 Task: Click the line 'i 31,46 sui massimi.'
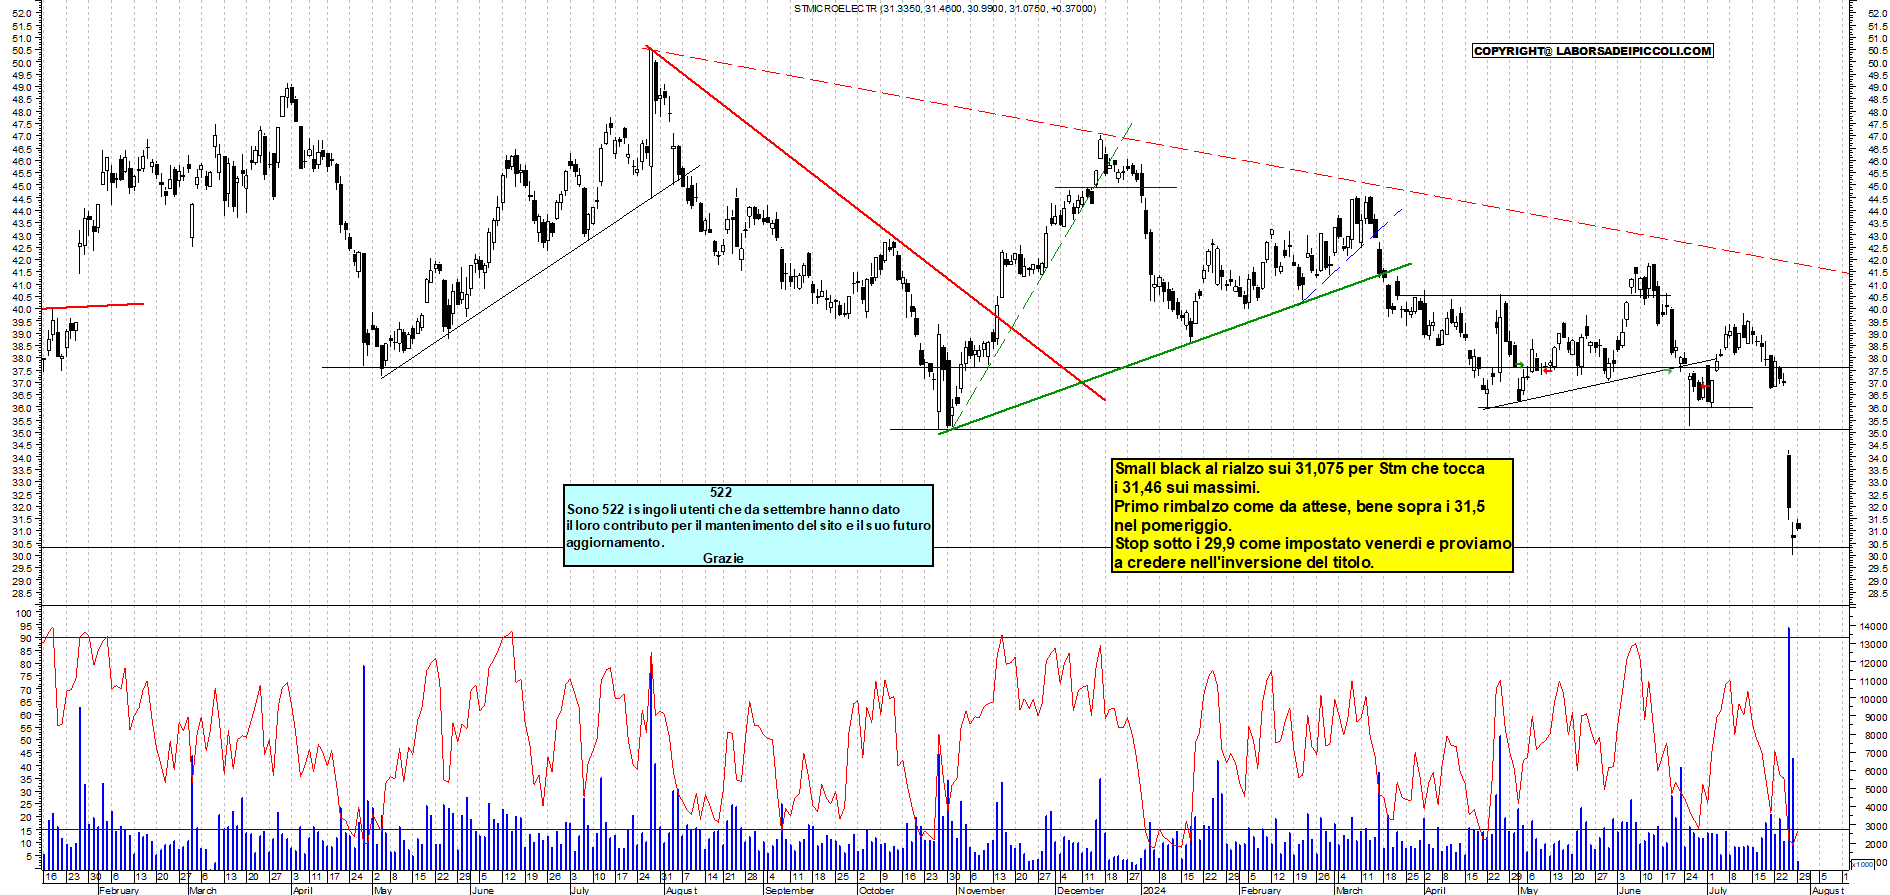pyautogui.click(x=1187, y=487)
